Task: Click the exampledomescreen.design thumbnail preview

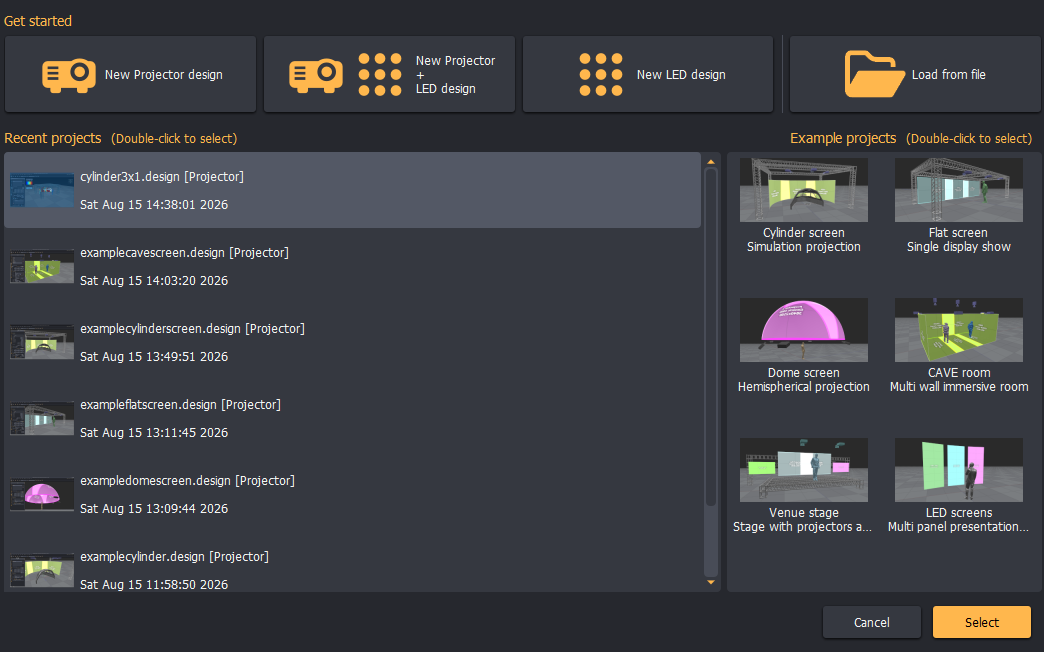Action: tap(42, 494)
